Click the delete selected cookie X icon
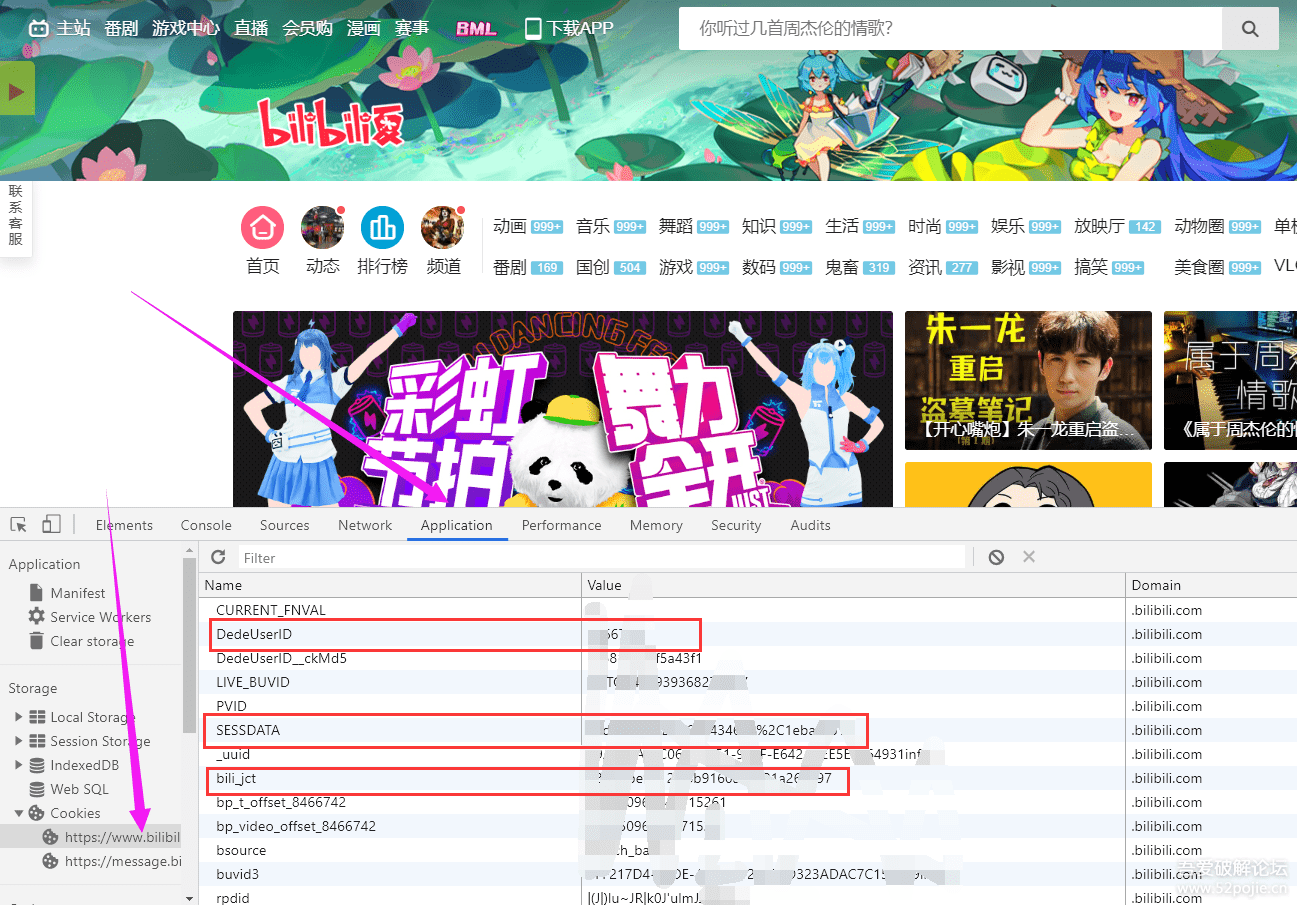This screenshot has width=1297, height=905. click(x=1029, y=557)
